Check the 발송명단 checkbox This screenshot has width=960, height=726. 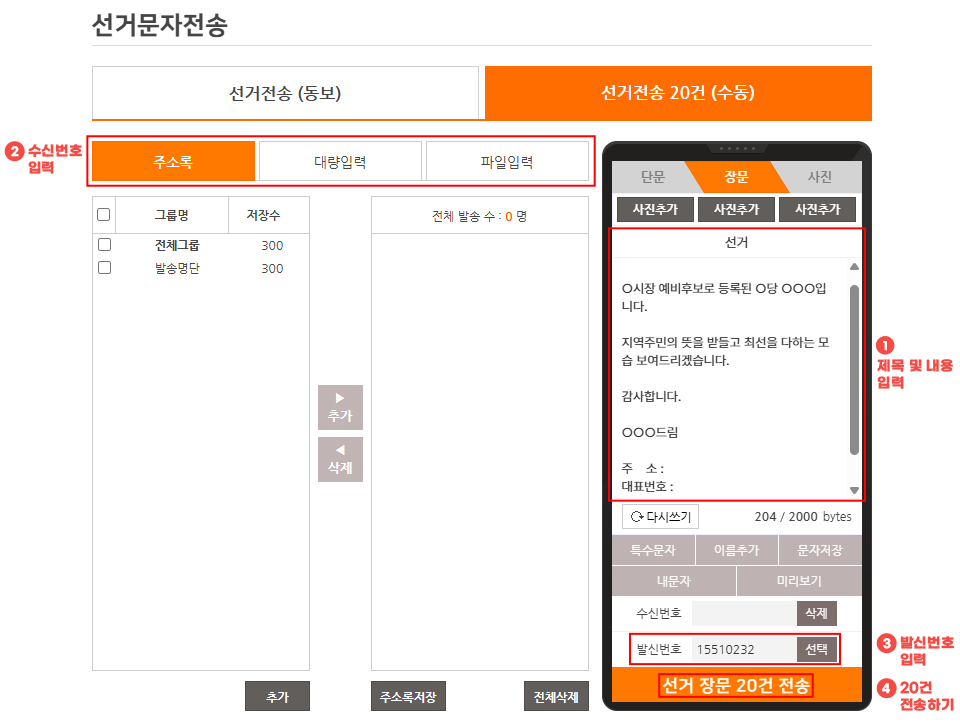point(104,268)
